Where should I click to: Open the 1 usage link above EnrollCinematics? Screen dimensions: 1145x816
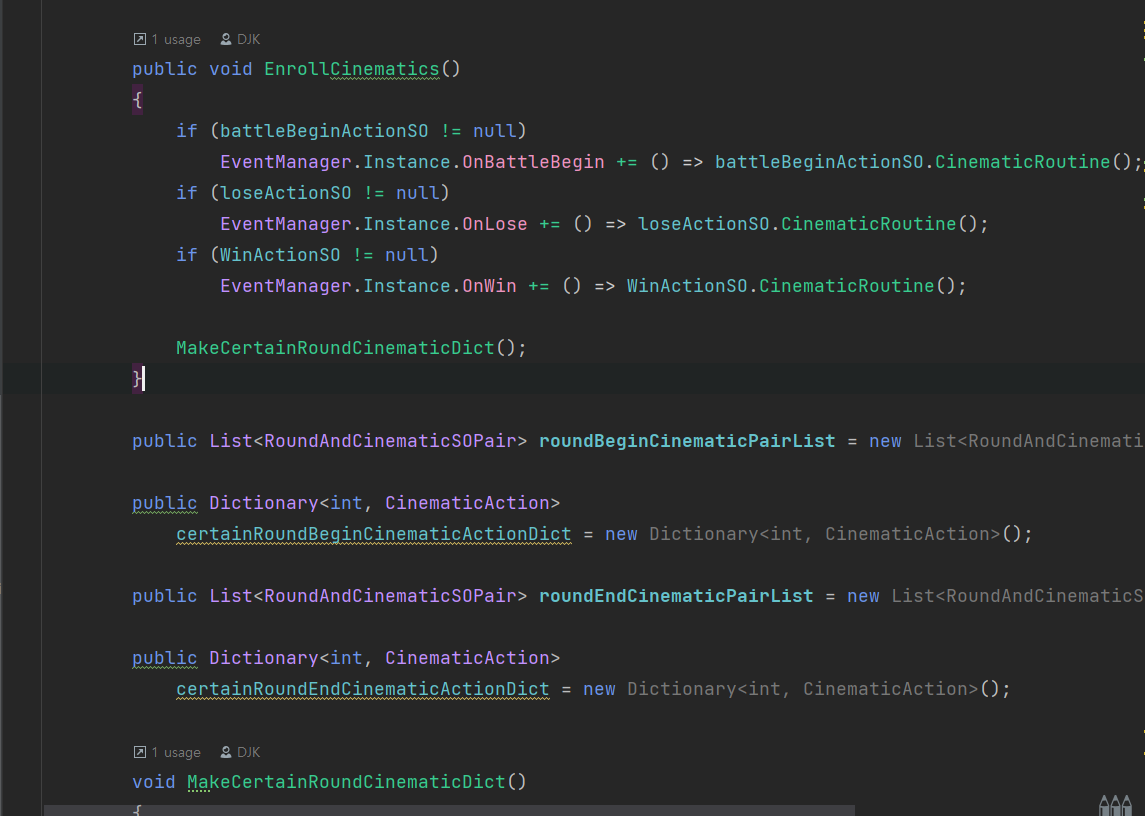pos(176,39)
